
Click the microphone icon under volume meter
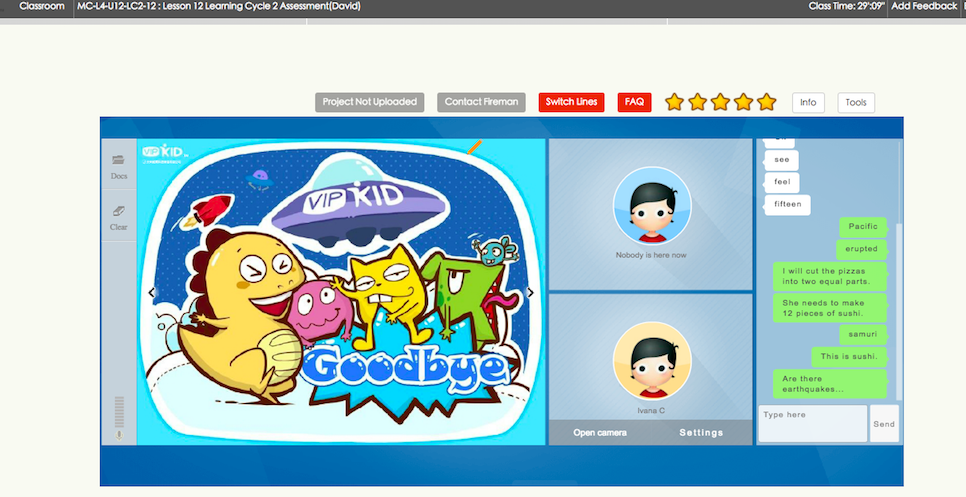(x=119, y=435)
